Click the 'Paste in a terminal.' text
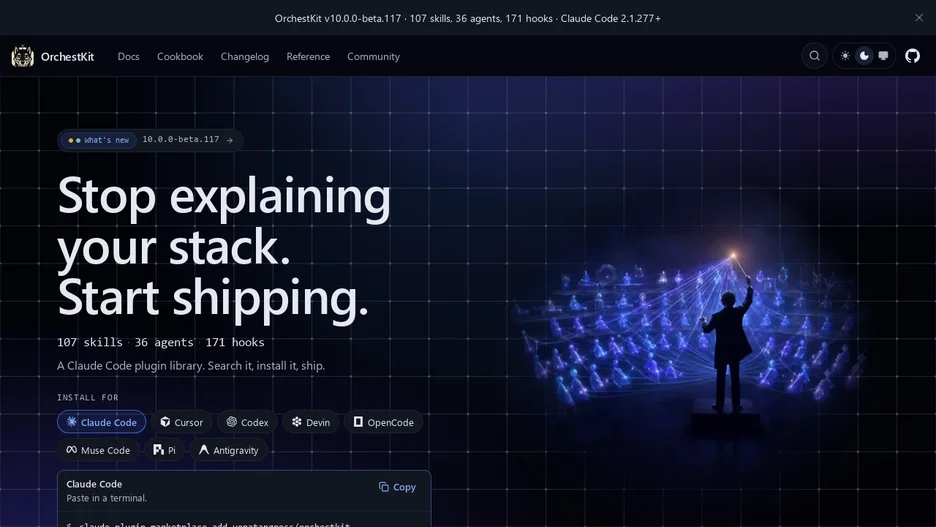The height and width of the screenshot is (527, 936). 106,498
